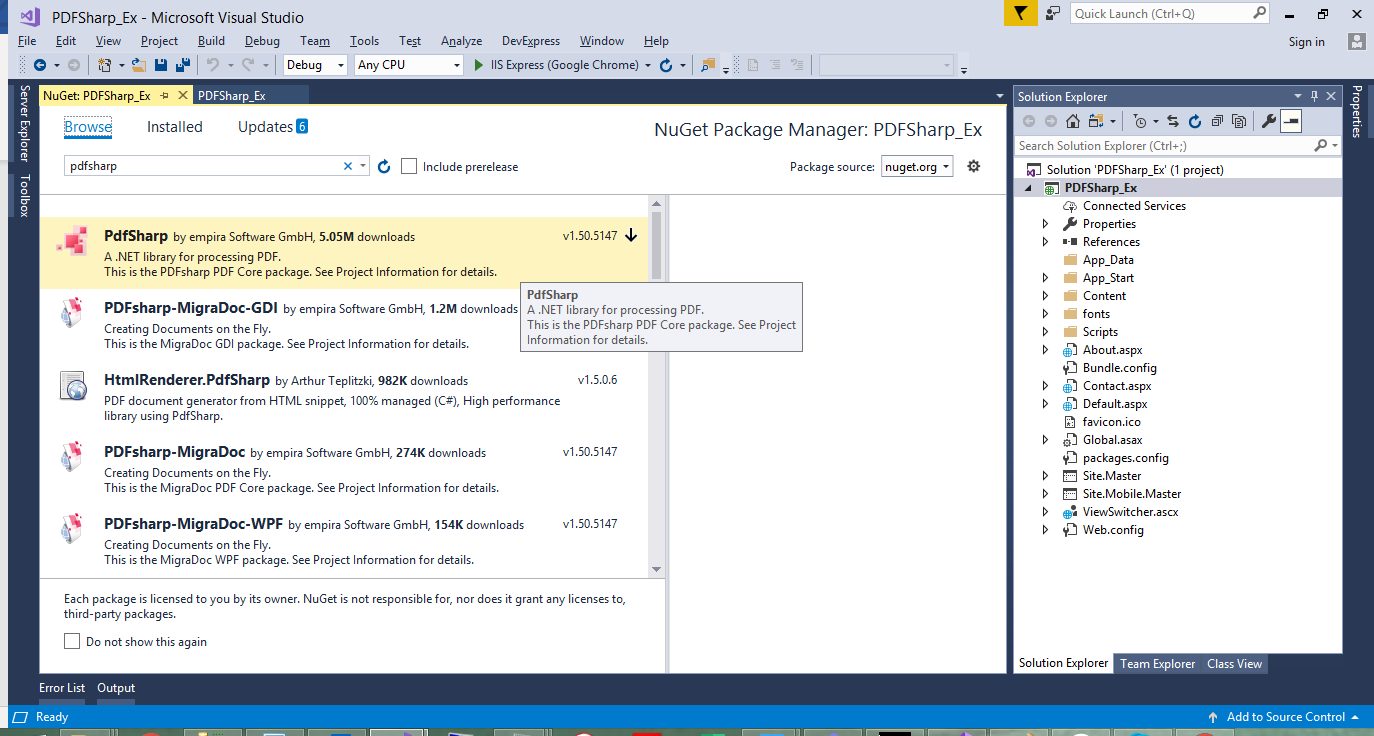This screenshot has width=1374, height=736.
Task: Switch to the Class View tab
Action: pos(1234,664)
